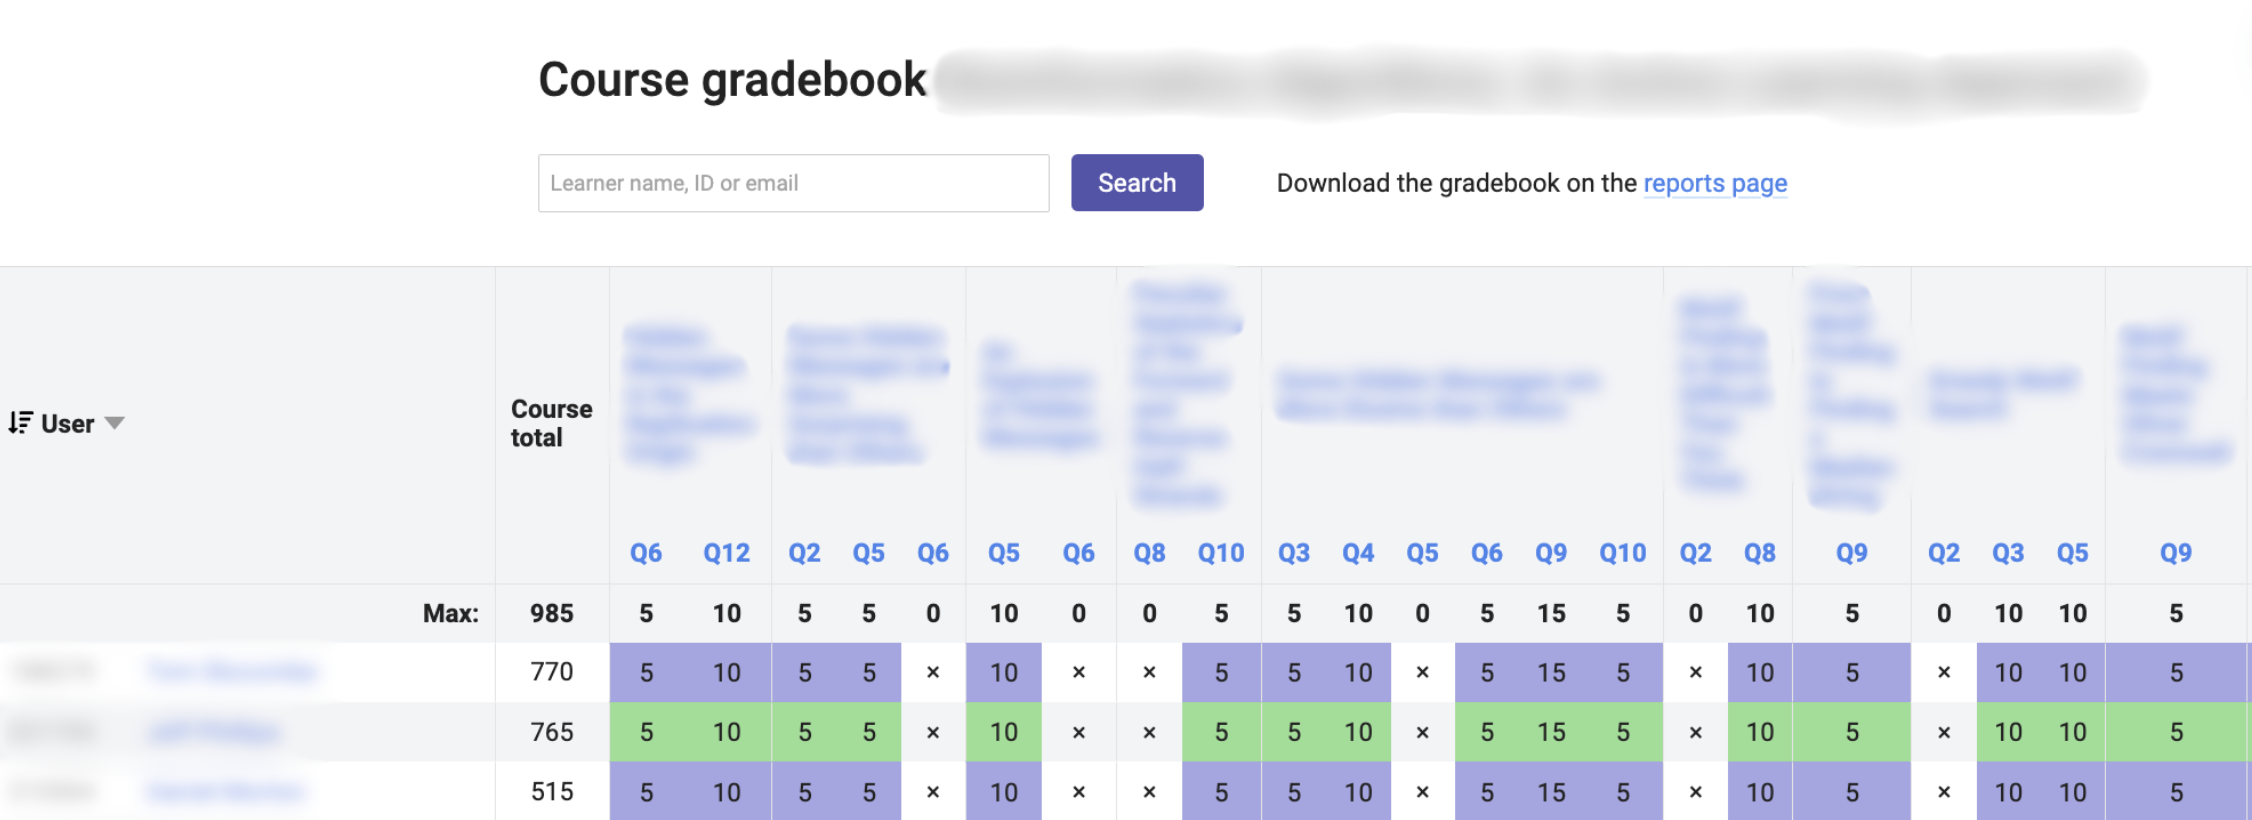Open learner name link in the 765 row
The width and height of the screenshot is (2252, 820).
[x=213, y=732]
